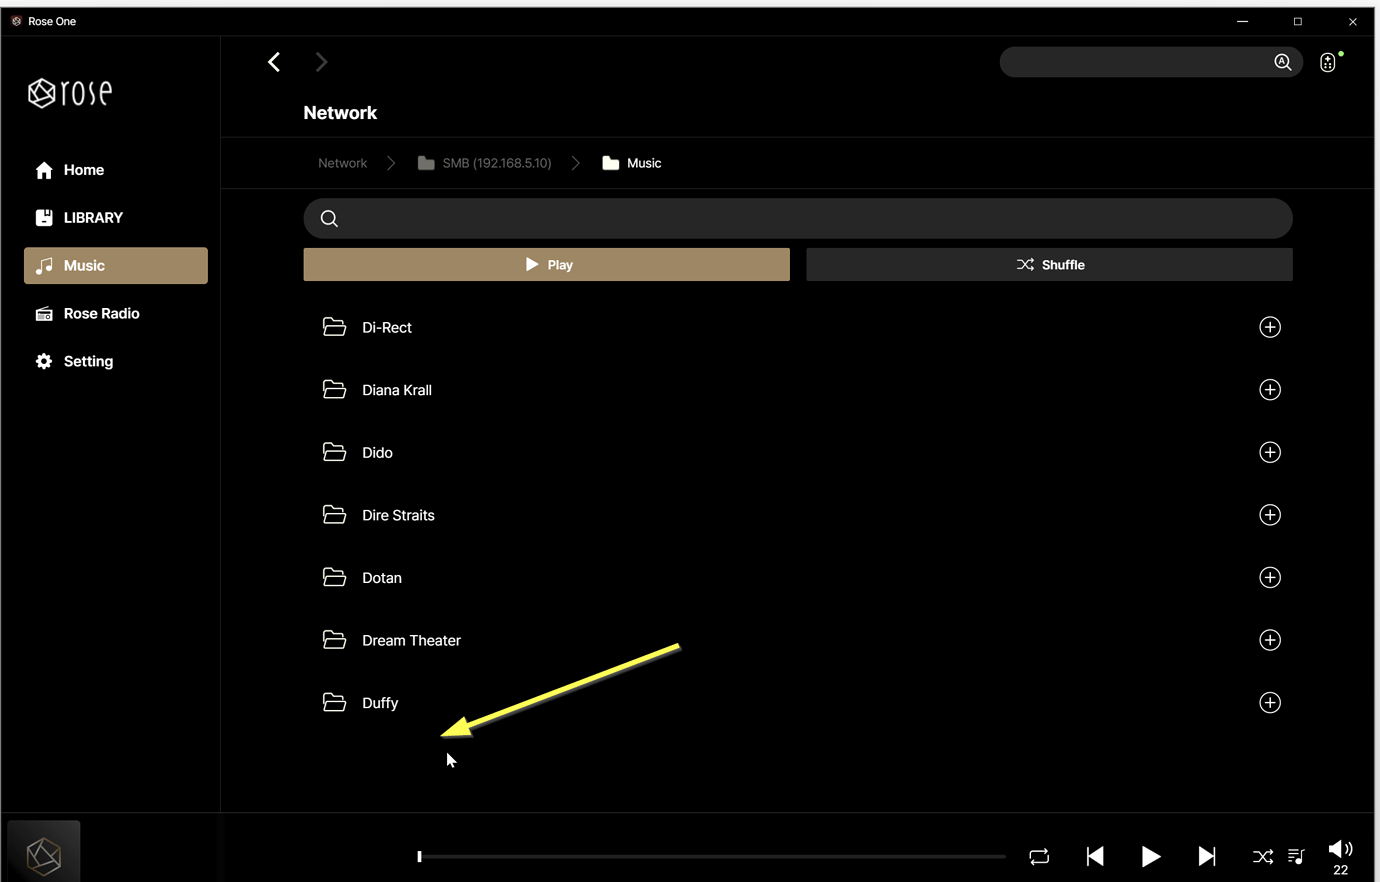Viewport: 1380px width, 882px height.
Task: Go to SMB (192.168.5.10) breadcrumb
Action: click(496, 163)
